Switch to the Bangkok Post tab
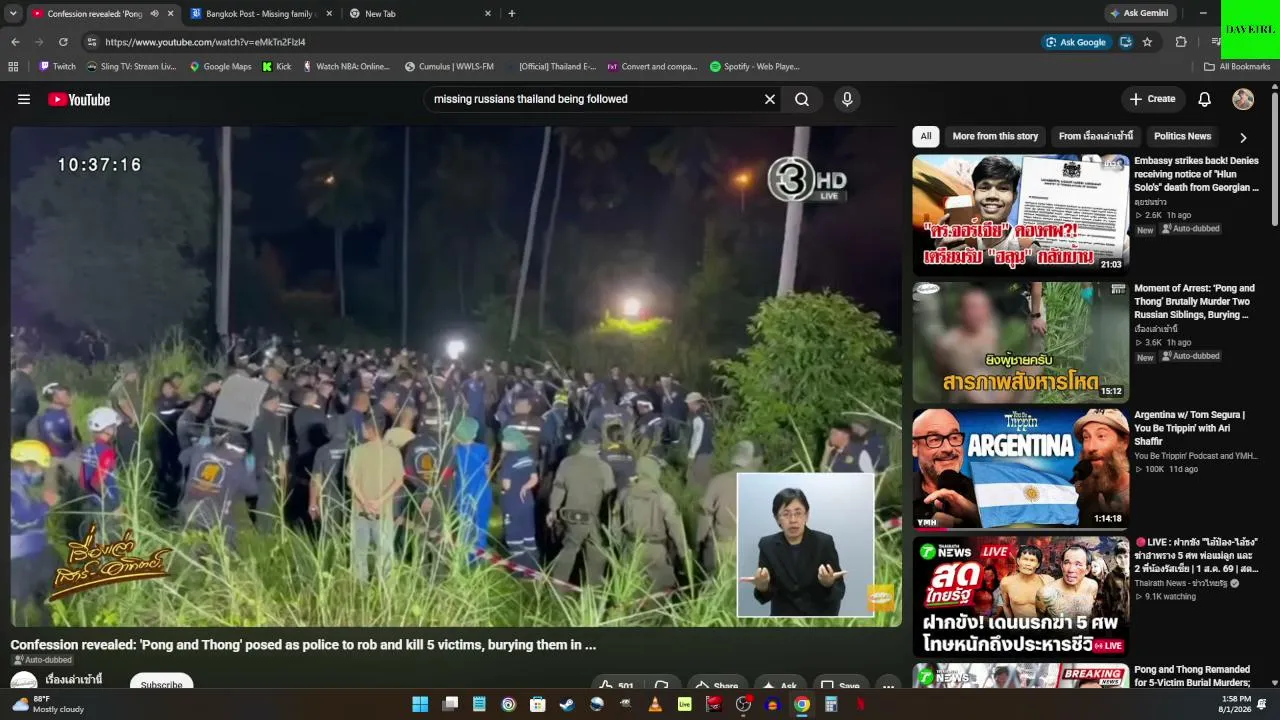This screenshot has width=1280, height=720. click(x=260, y=14)
